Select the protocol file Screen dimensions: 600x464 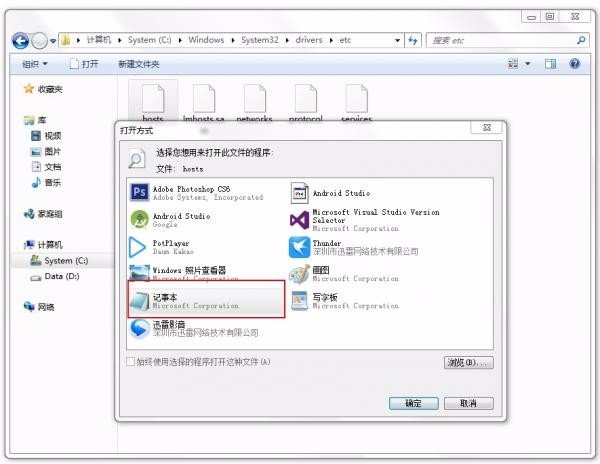(x=306, y=103)
